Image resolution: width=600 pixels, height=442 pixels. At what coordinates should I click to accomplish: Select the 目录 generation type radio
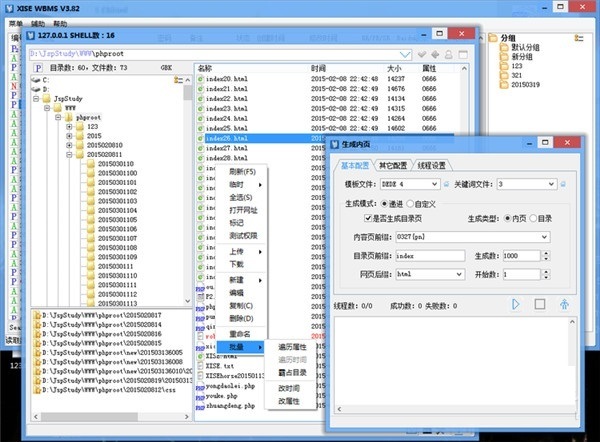(x=533, y=218)
